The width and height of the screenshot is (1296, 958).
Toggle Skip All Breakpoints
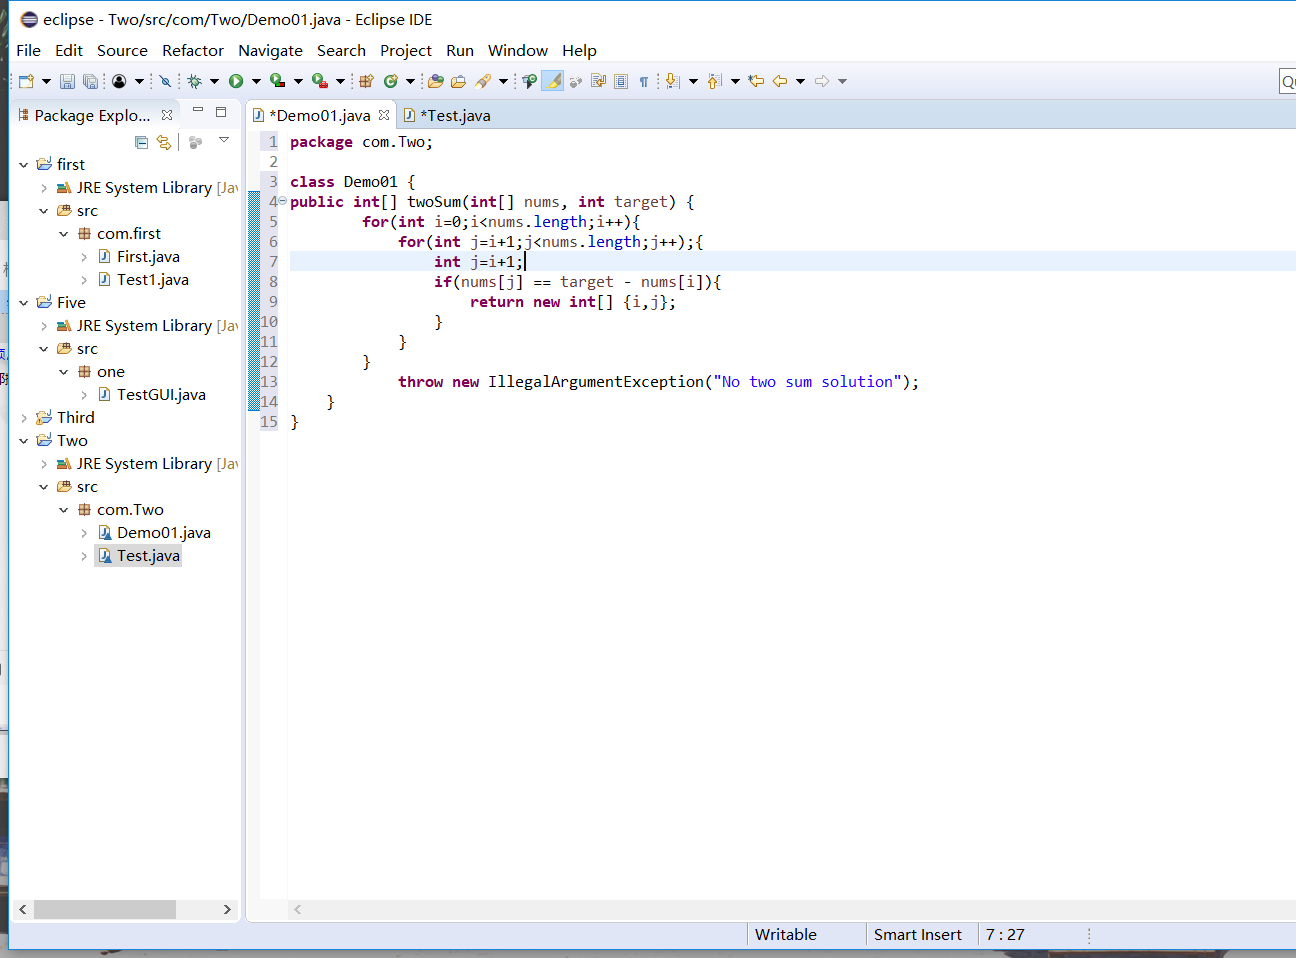tap(165, 81)
